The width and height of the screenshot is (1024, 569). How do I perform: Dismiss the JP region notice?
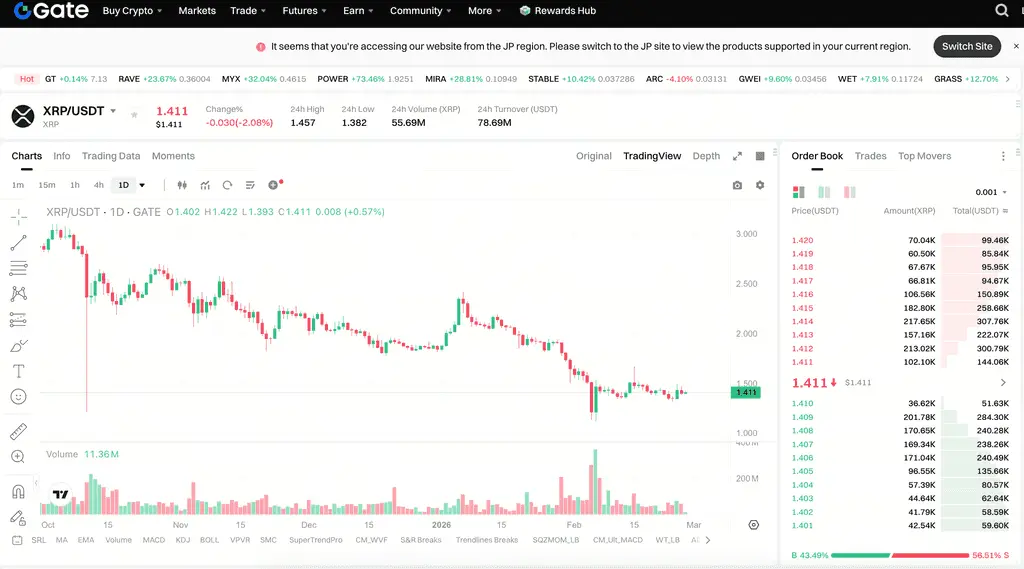pyautogui.click(x=1016, y=46)
